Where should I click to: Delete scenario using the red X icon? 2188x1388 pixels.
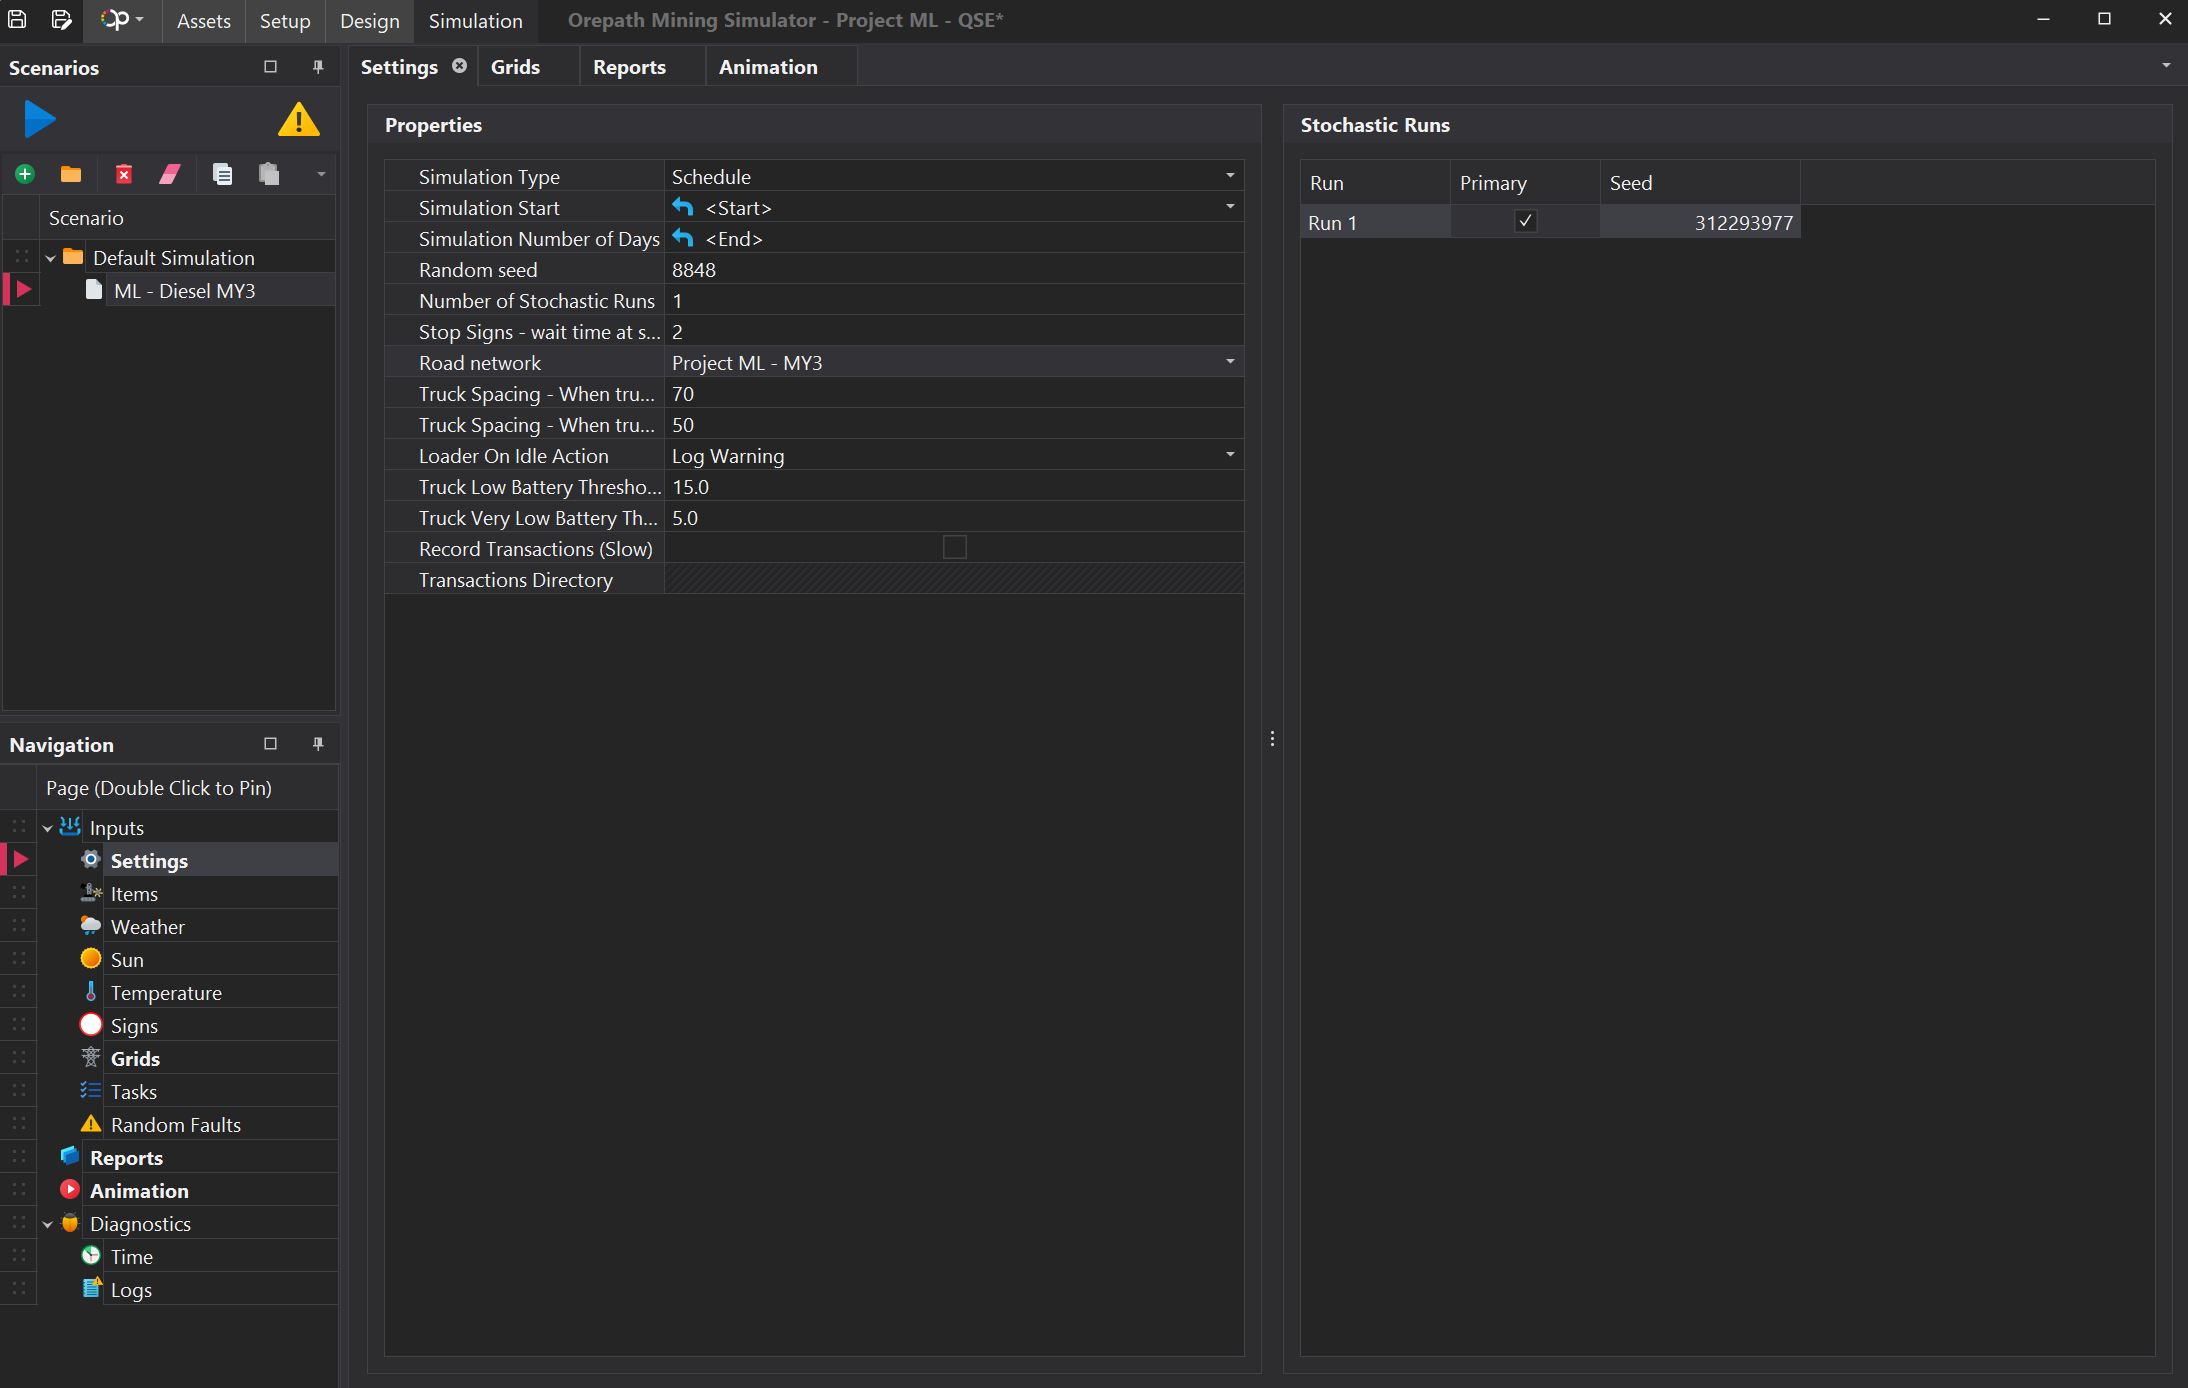(x=124, y=174)
